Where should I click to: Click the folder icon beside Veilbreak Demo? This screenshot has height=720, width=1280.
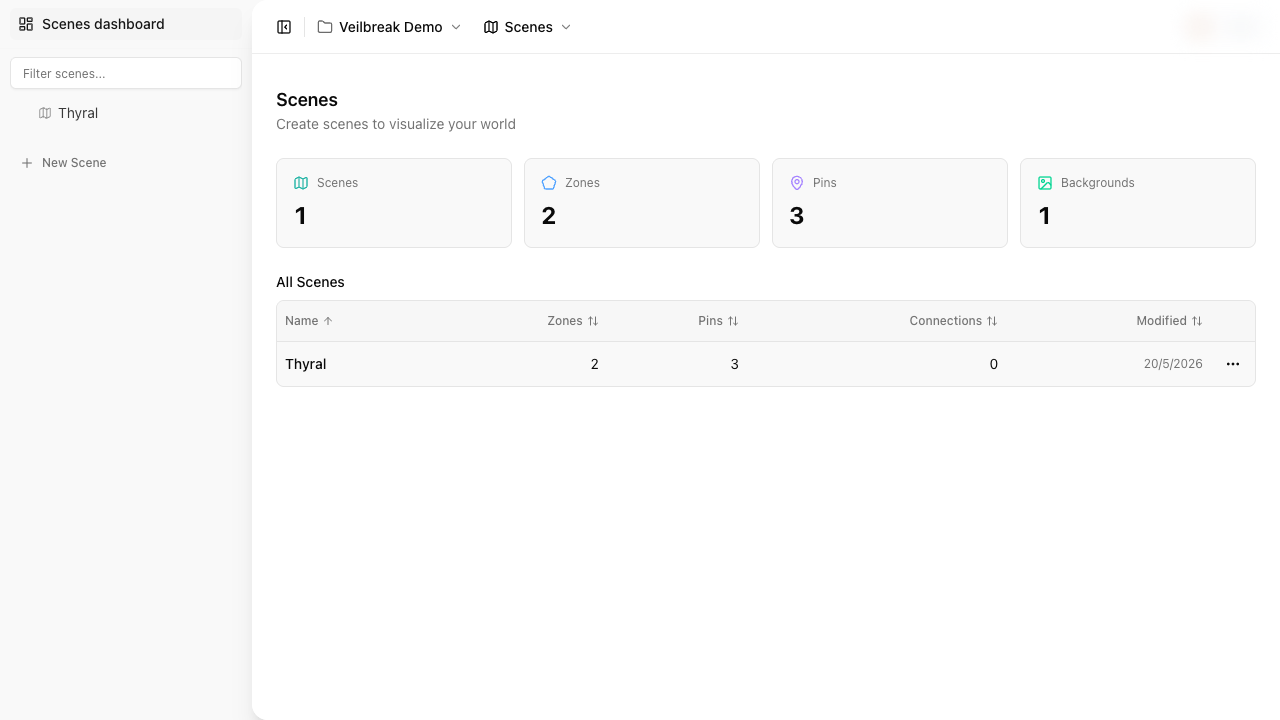pos(325,27)
